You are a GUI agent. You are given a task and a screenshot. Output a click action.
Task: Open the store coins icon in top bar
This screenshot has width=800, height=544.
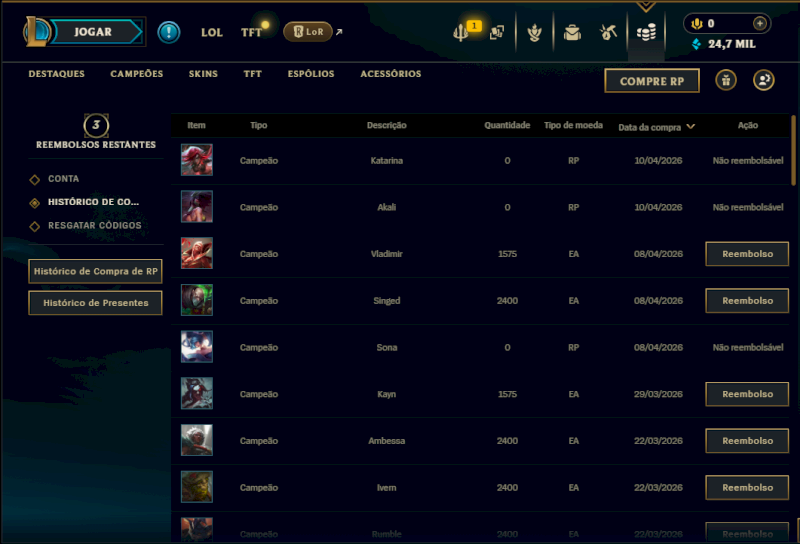(646, 33)
